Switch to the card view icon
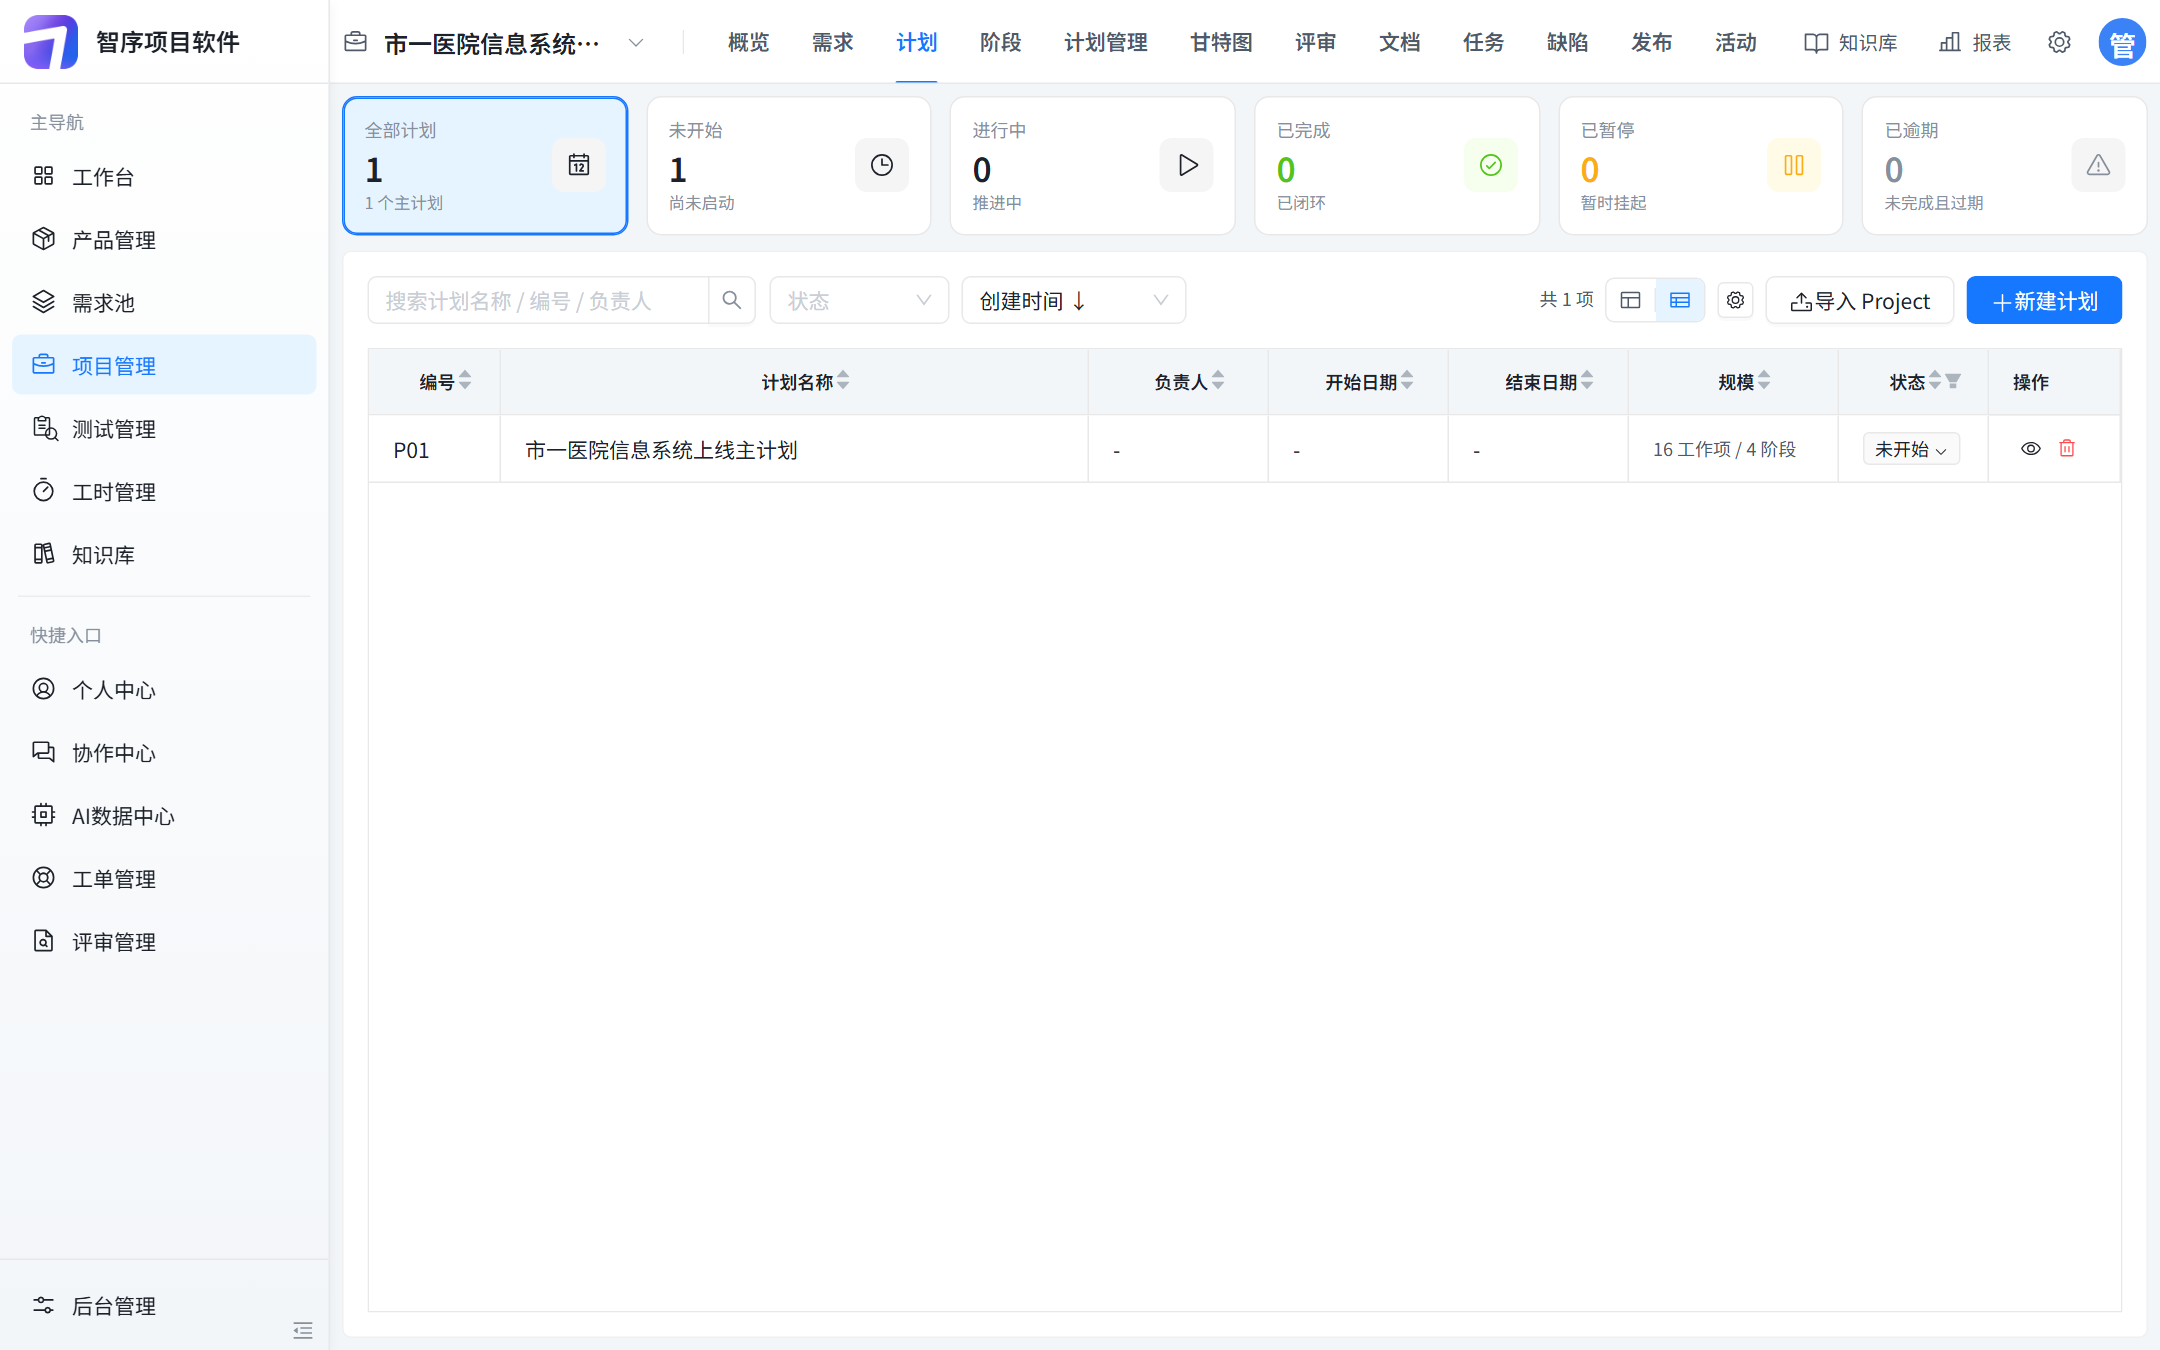The image size is (2160, 1350). pos(1631,301)
